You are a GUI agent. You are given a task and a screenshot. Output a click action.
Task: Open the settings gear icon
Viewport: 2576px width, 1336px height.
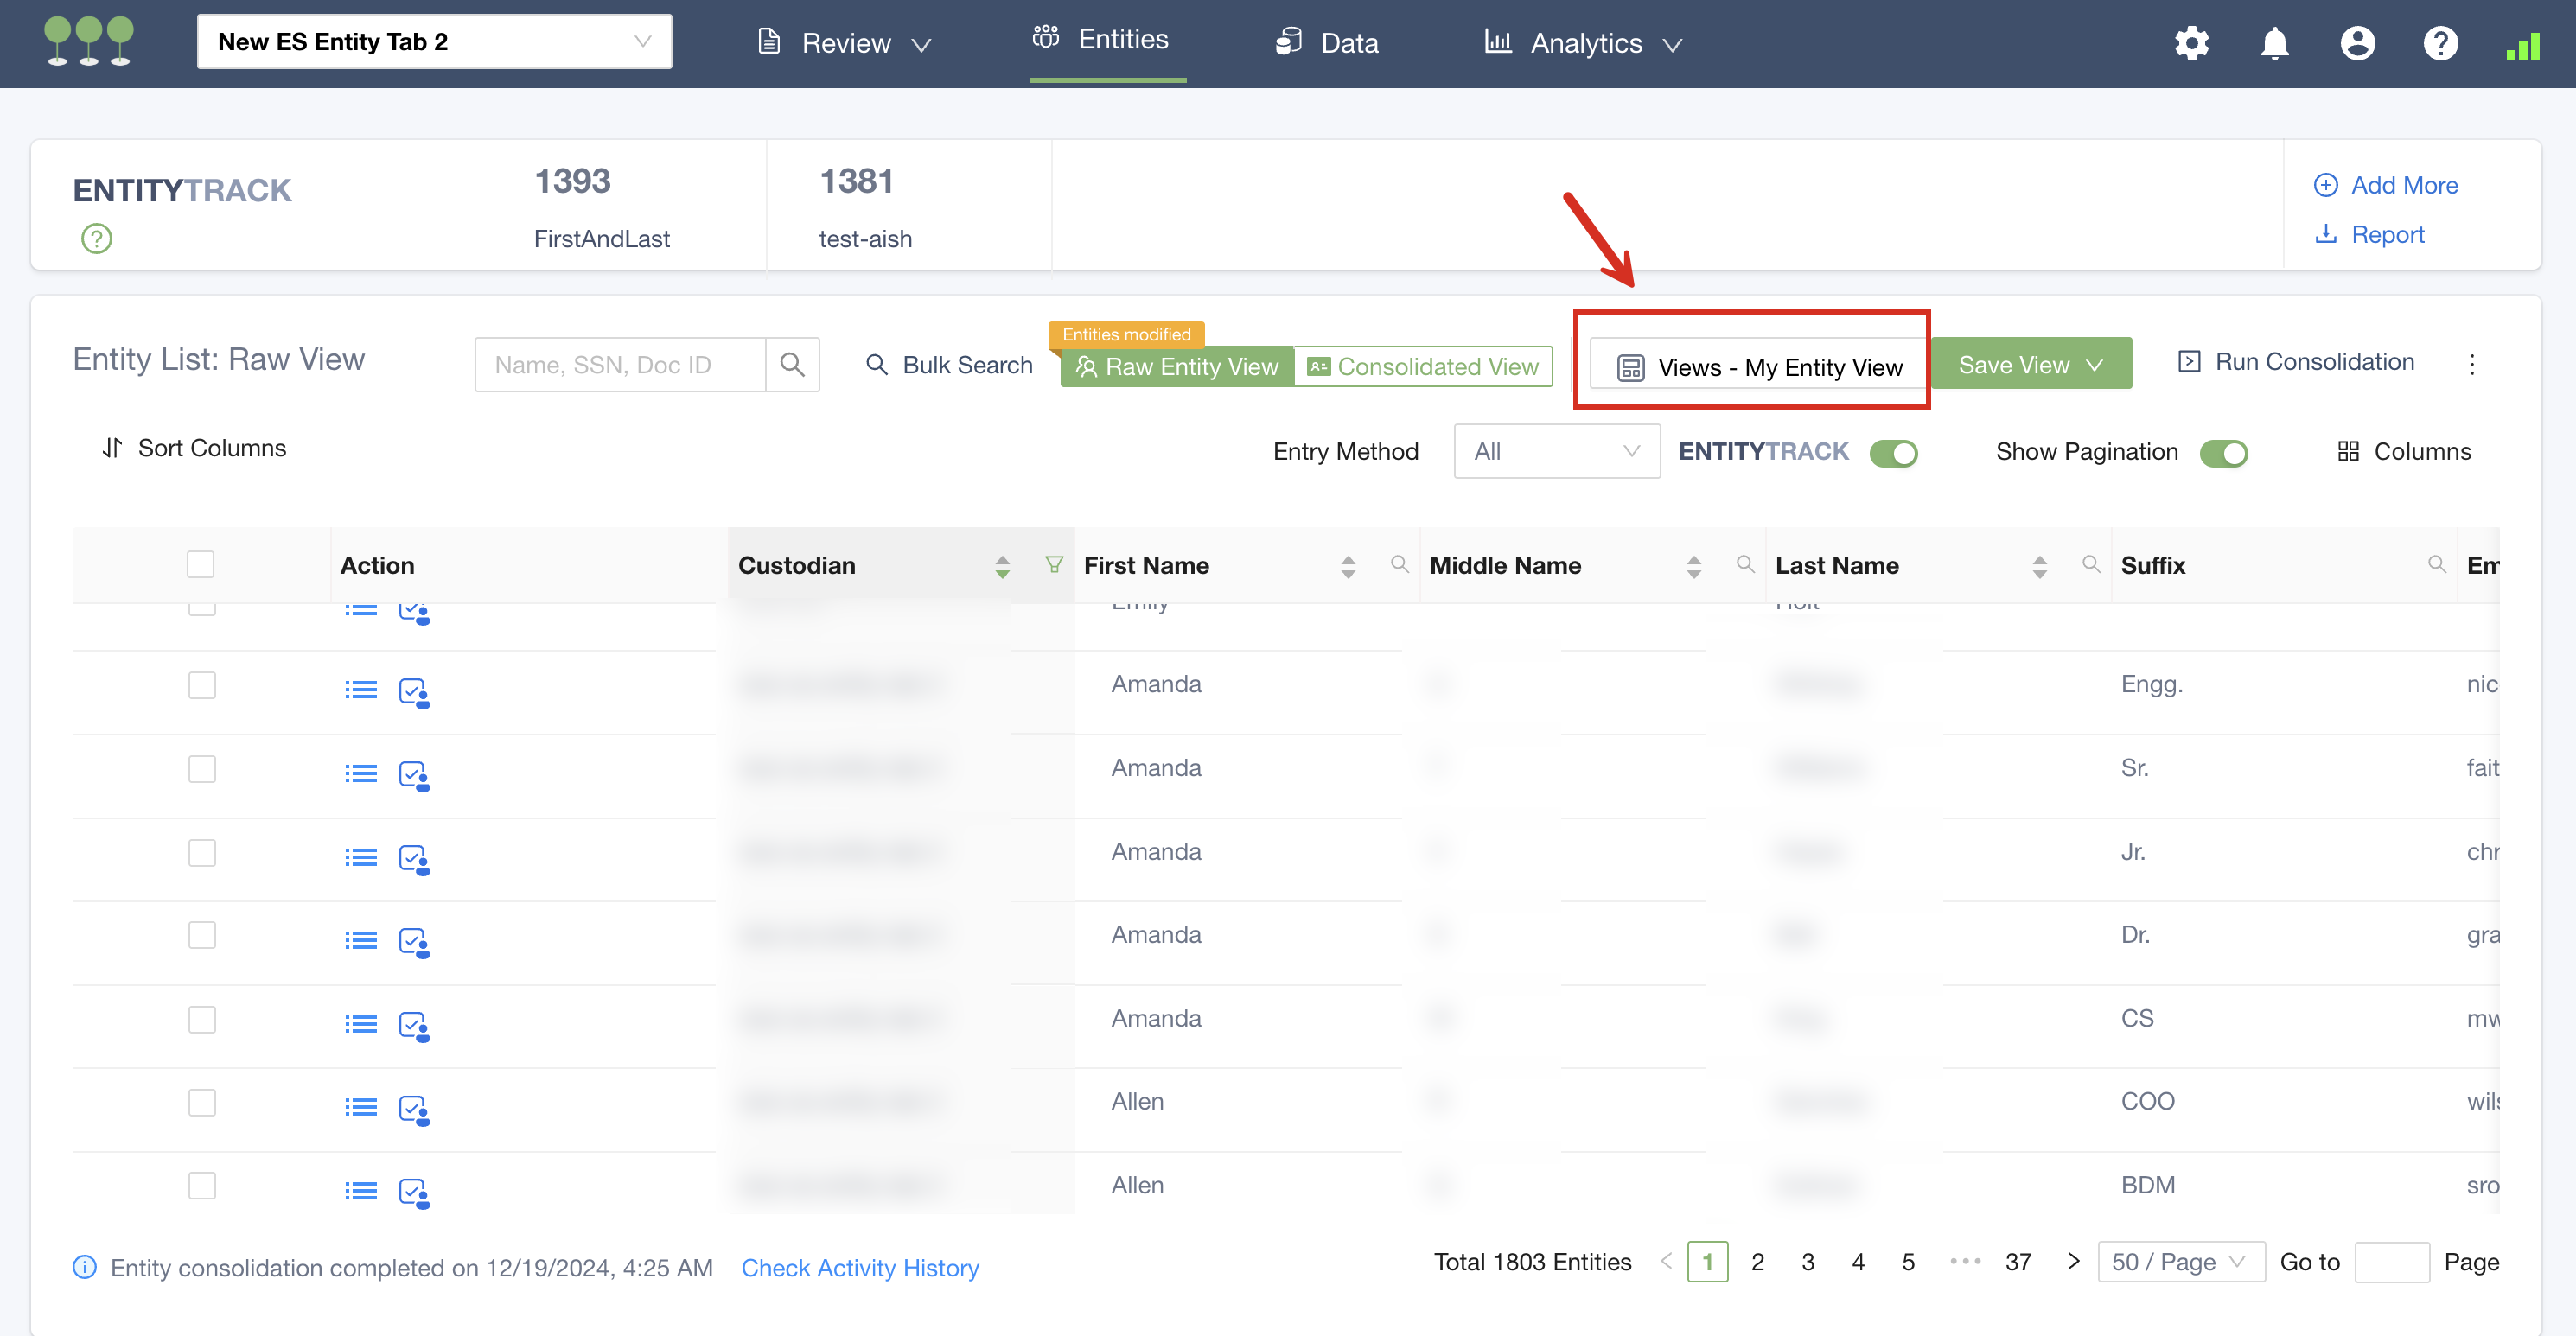coord(2191,43)
